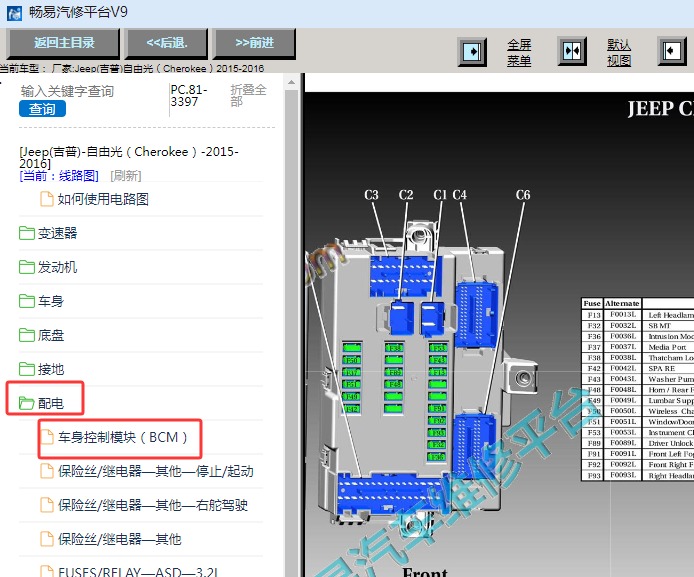Click the F0089L alternate cell
694x577 pixels.
click(x=623, y=443)
